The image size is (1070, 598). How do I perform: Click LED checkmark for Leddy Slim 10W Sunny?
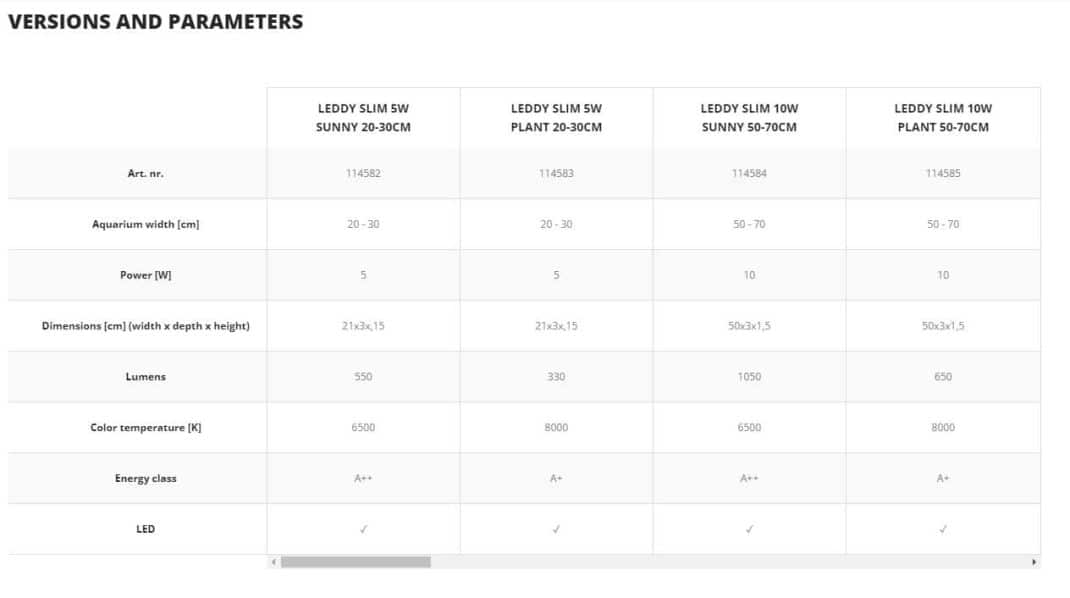tap(749, 529)
